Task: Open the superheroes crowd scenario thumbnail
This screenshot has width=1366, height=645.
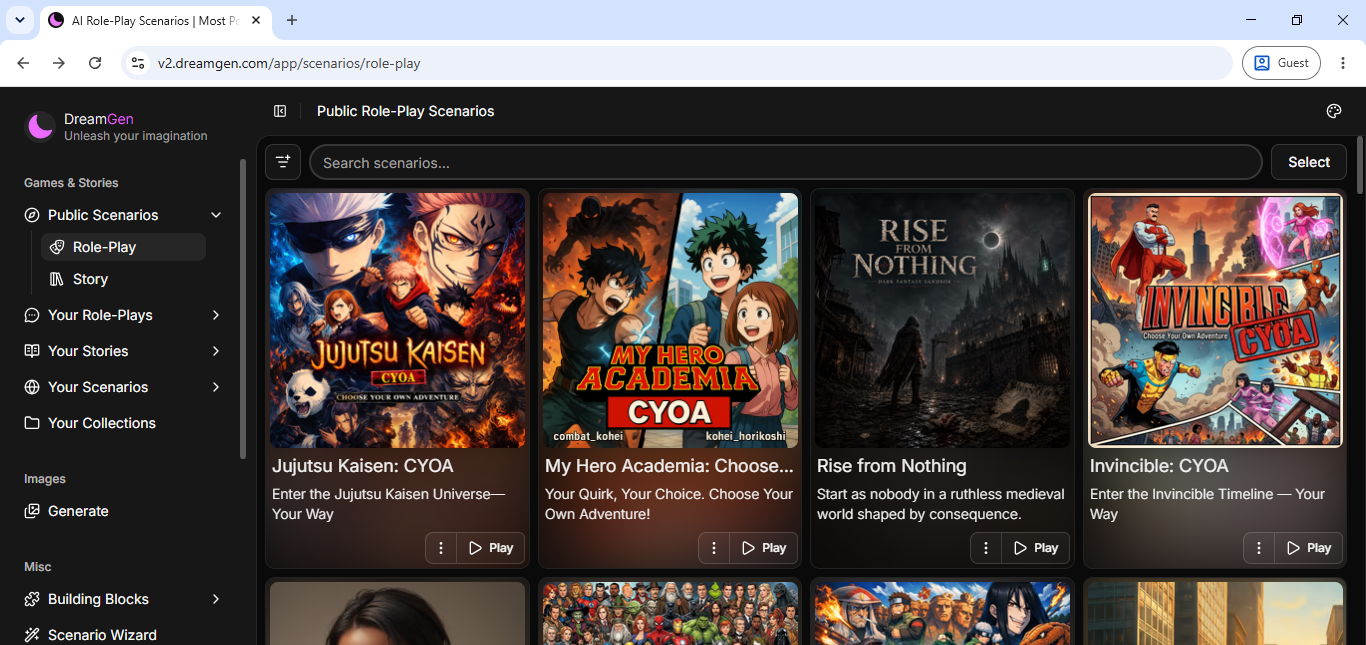Action: tap(670, 613)
